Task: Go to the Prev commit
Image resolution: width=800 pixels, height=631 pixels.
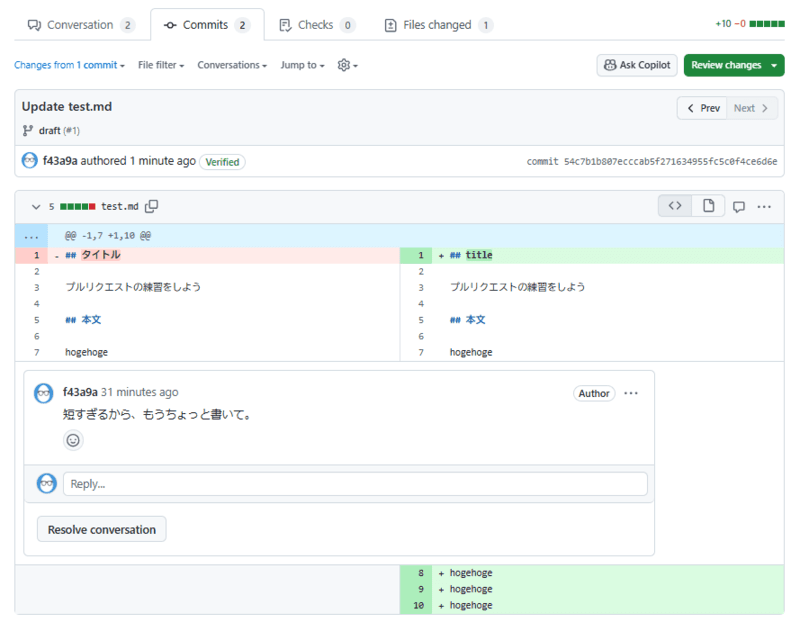Action: [x=703, y=108]
